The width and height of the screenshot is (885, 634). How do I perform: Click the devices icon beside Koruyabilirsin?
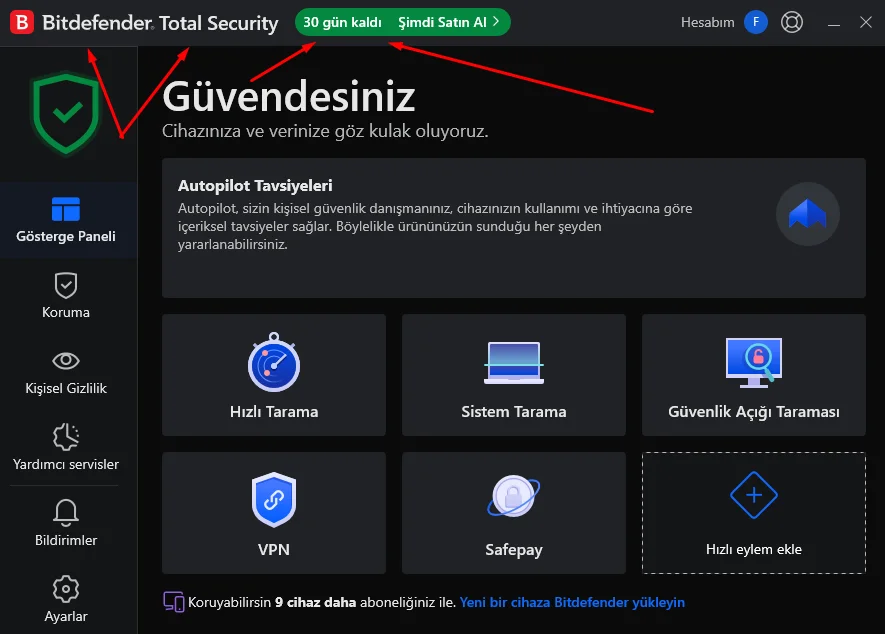(174, 602)
